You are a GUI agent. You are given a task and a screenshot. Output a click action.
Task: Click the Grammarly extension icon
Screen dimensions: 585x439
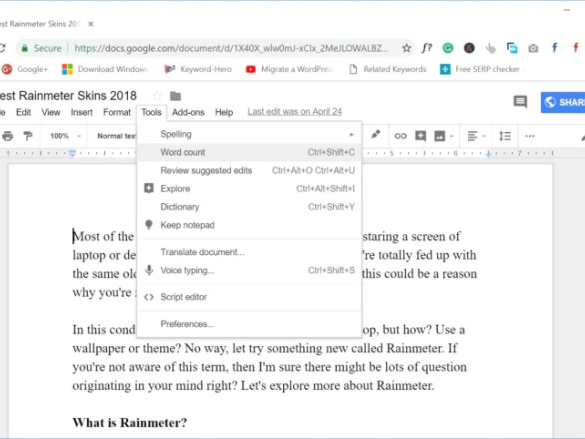click(x=448, y=48)
